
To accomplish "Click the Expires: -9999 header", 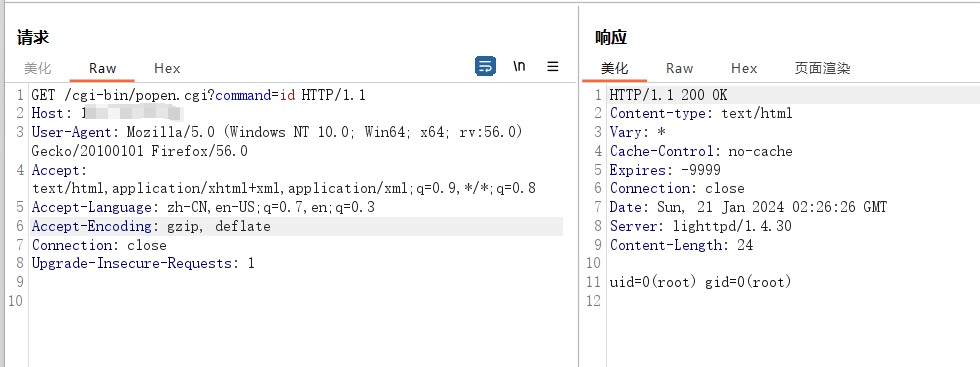I will (x=665, y=170).
